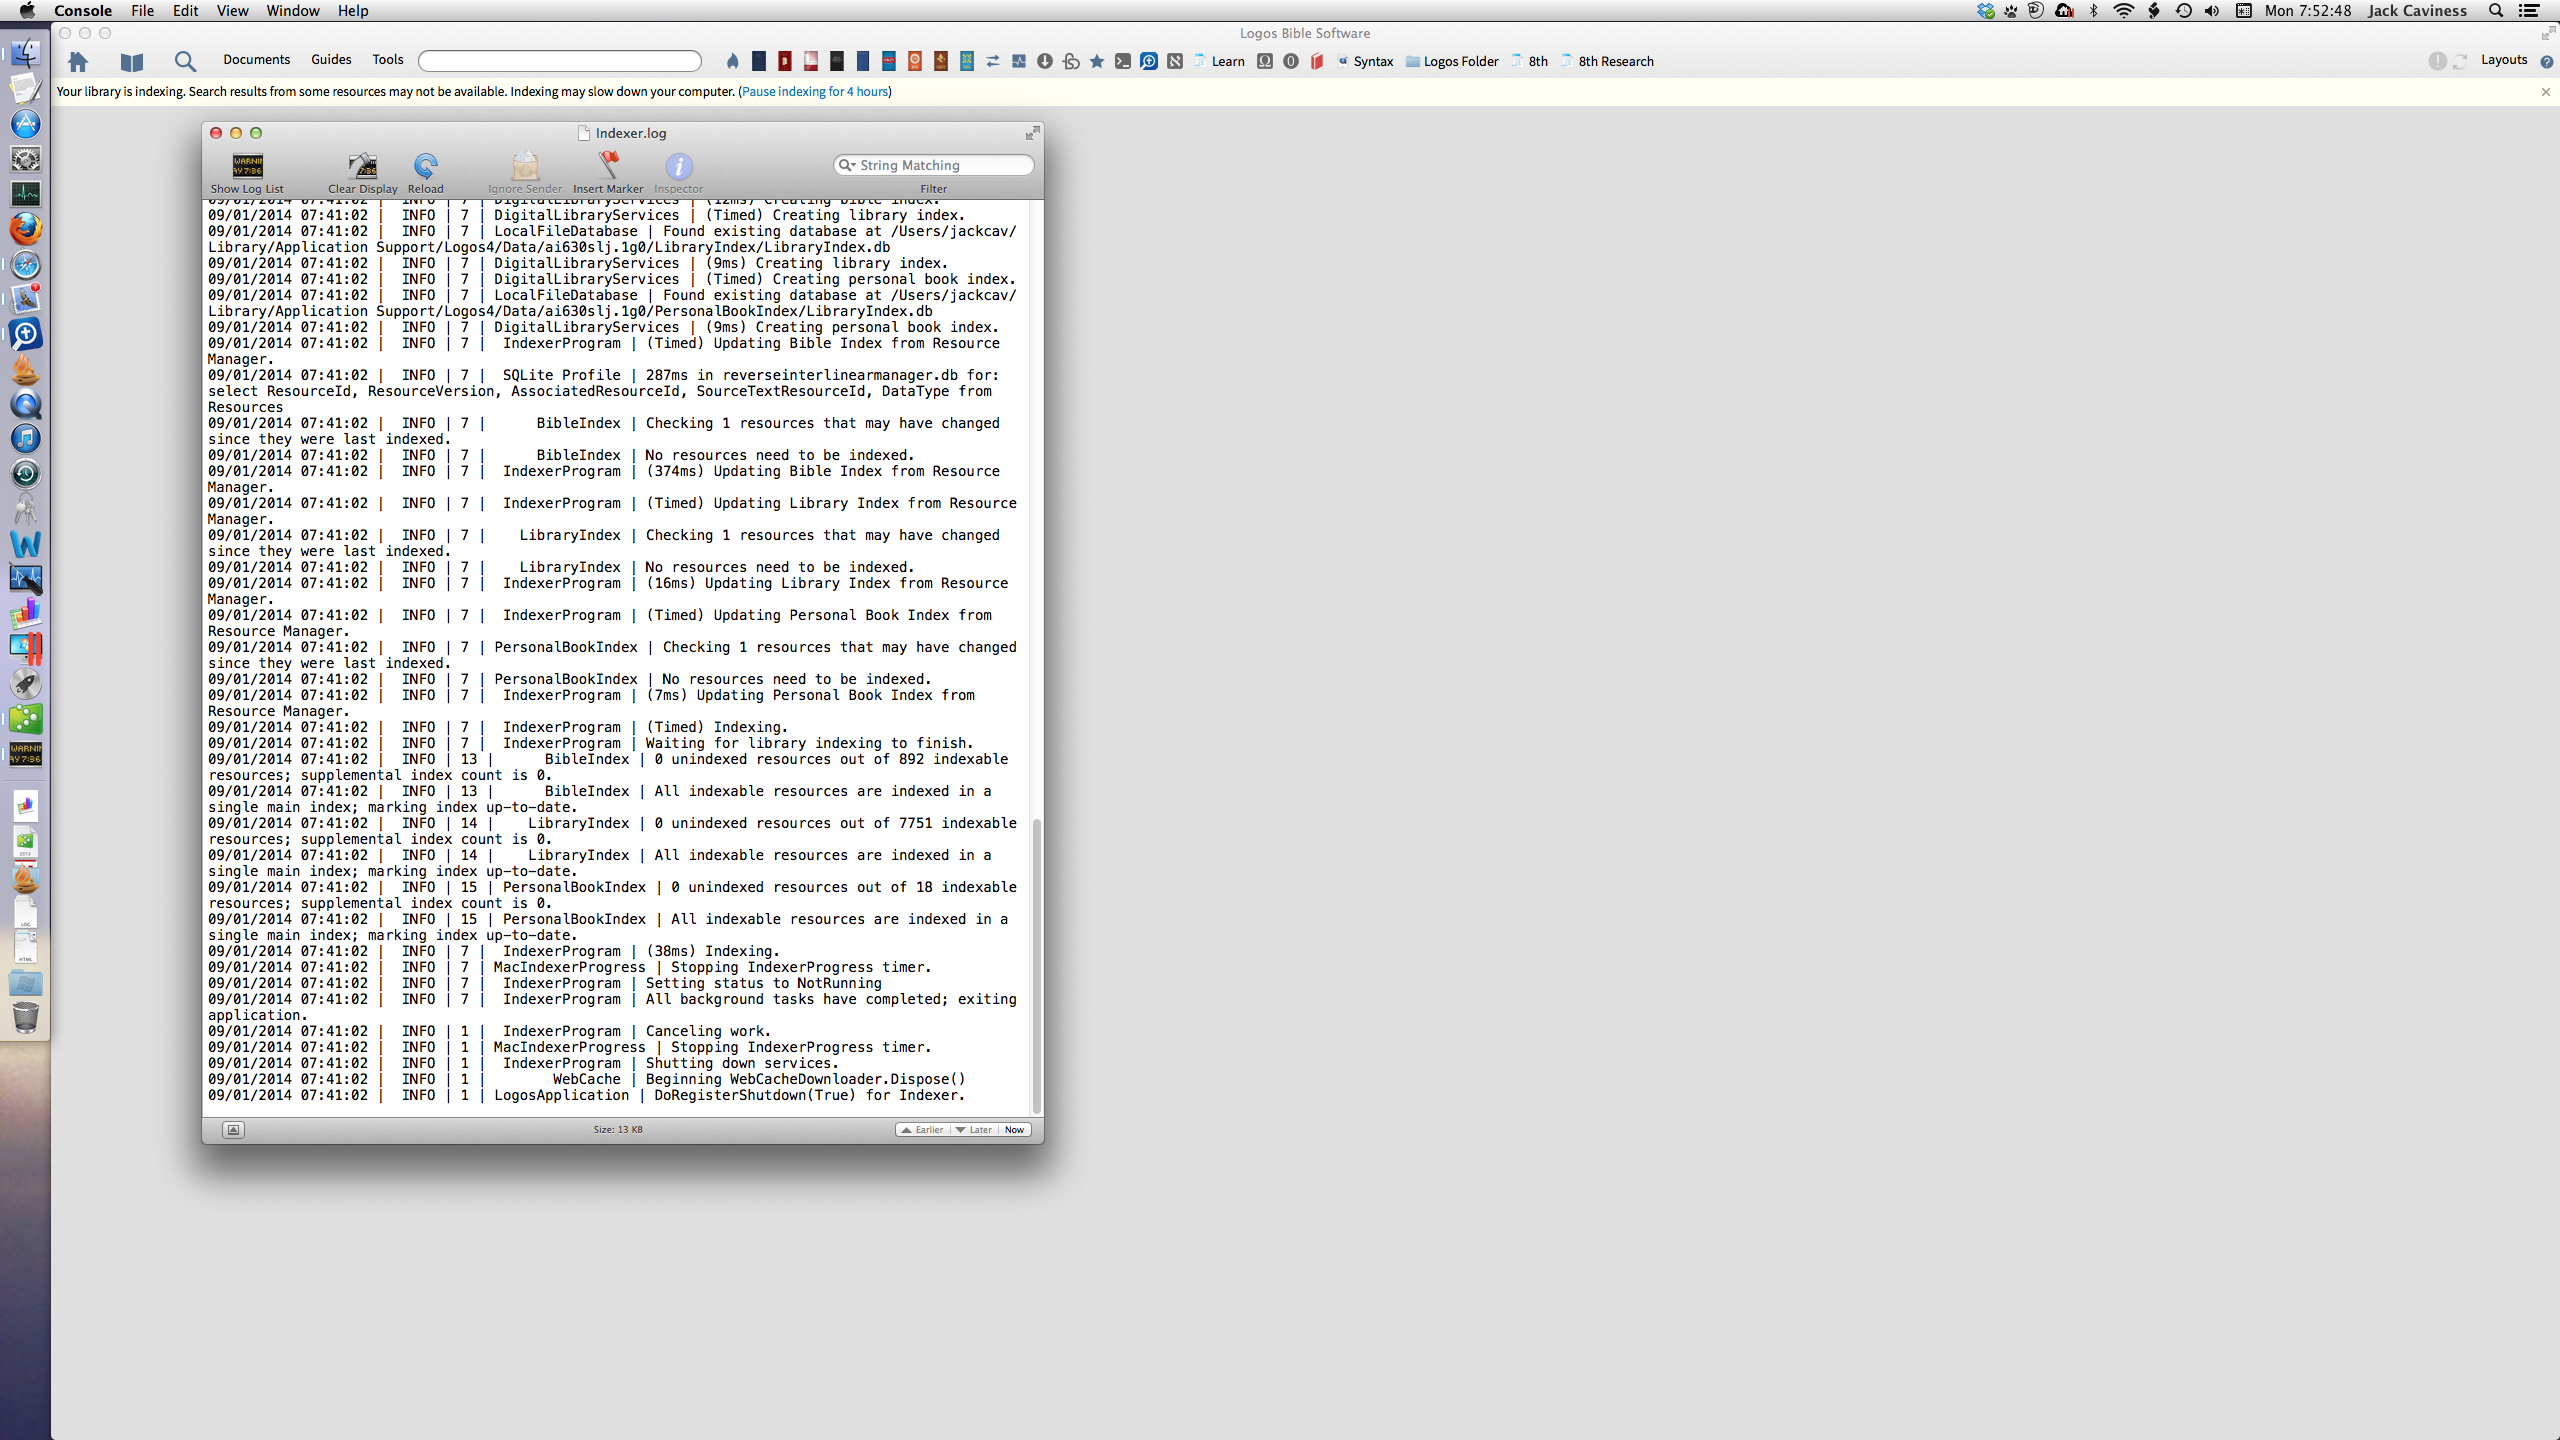Click Pause indexing for 4 hours link
Viewport: 2560px width, 1440px height.
click(x=815, y=92)
